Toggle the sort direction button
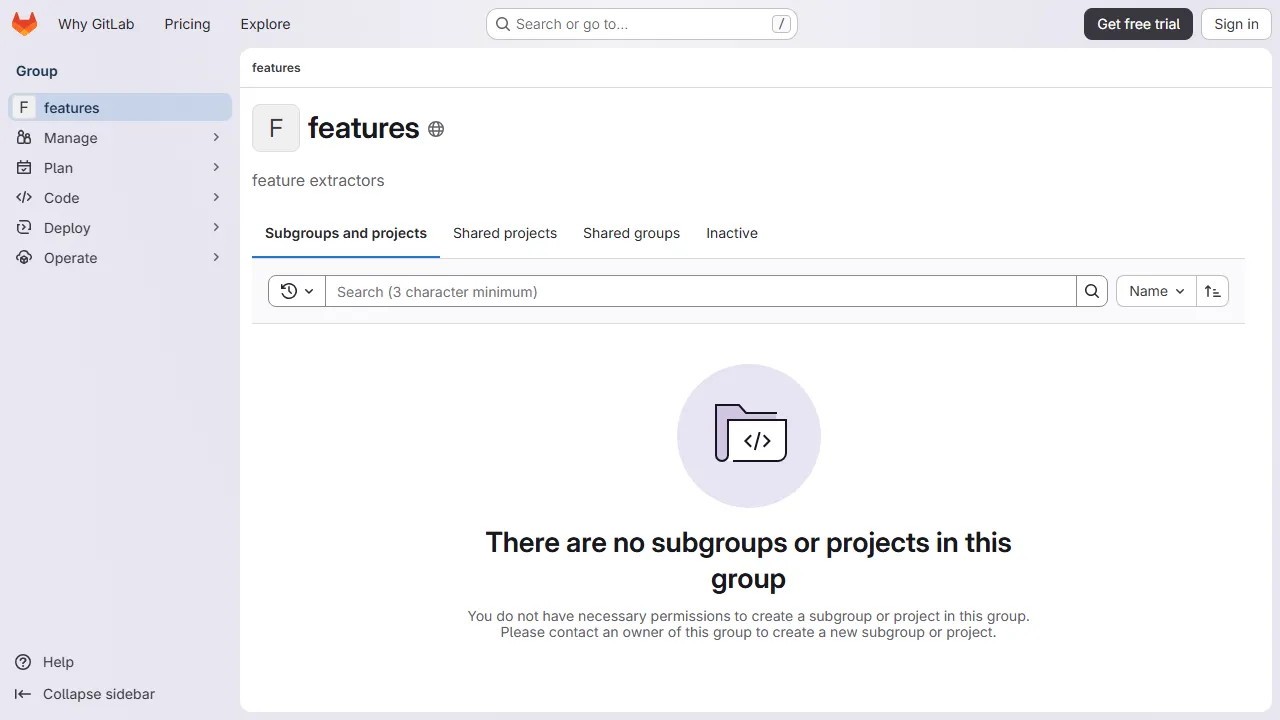Screen dimensions: 1280x720 (1212, 291)
